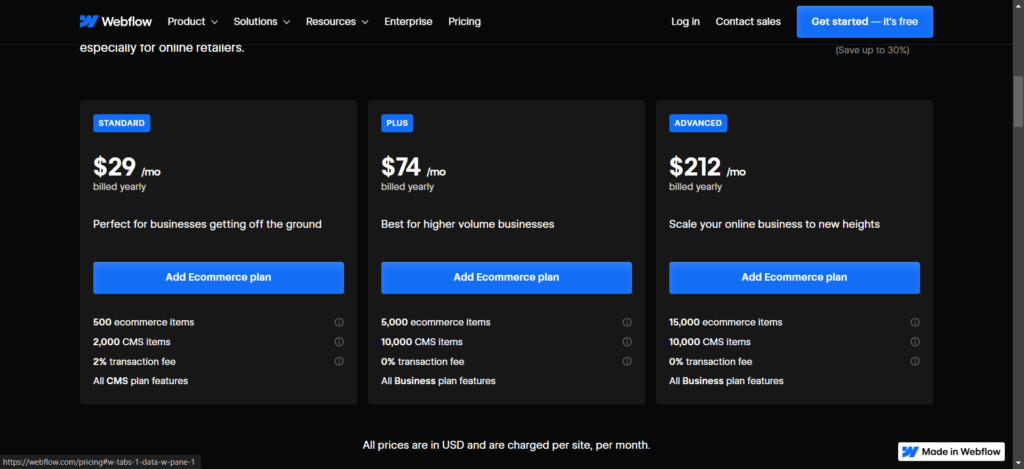
Task: Open info icon for 500 ecommerce items
Action: [339, 322]
